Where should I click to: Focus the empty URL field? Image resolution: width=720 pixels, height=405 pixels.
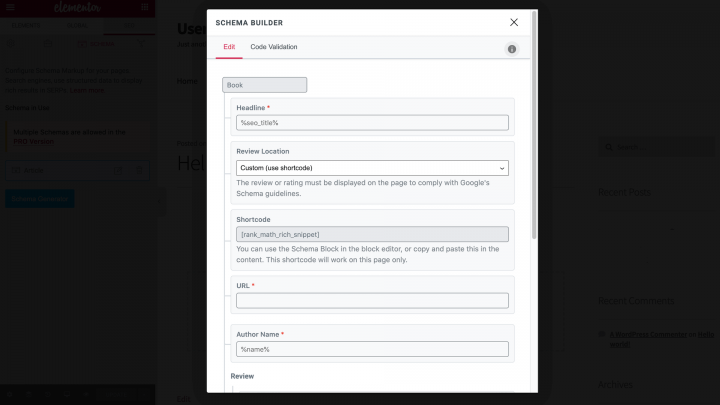[x=372, y=301]
